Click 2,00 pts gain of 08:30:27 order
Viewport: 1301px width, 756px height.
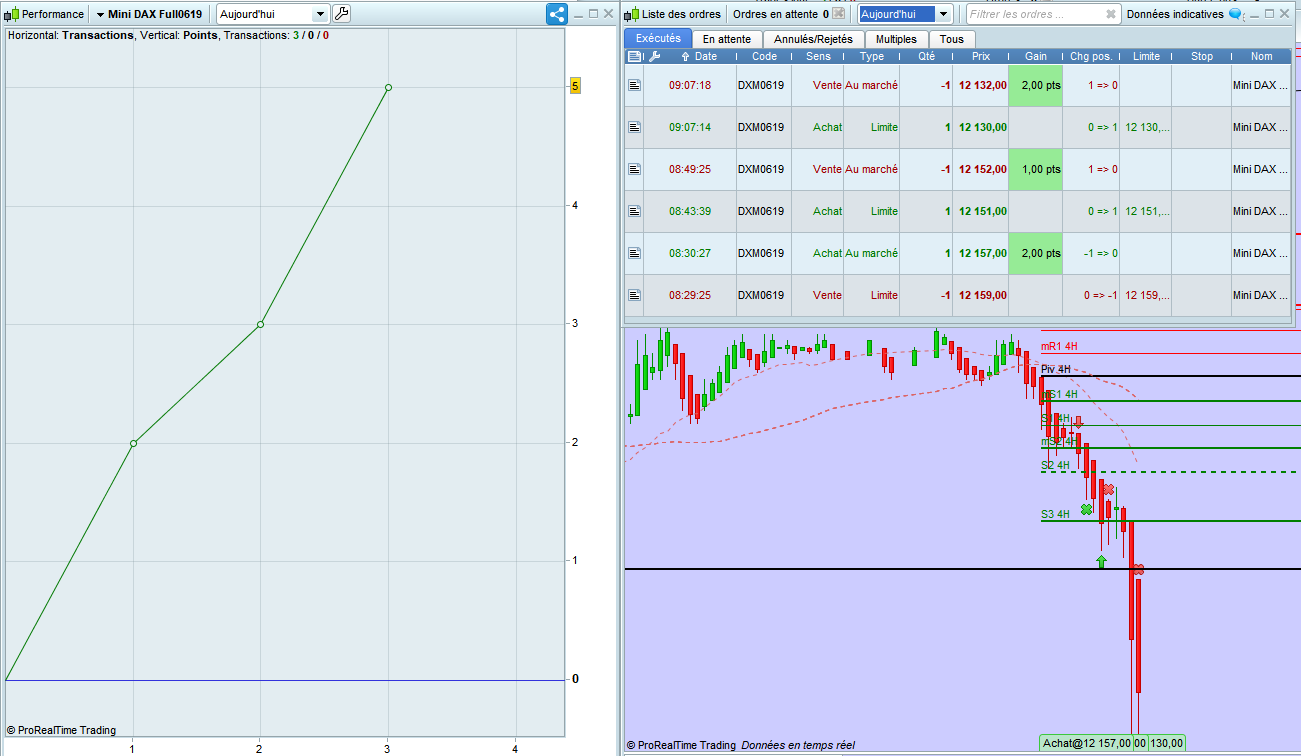1036,254
